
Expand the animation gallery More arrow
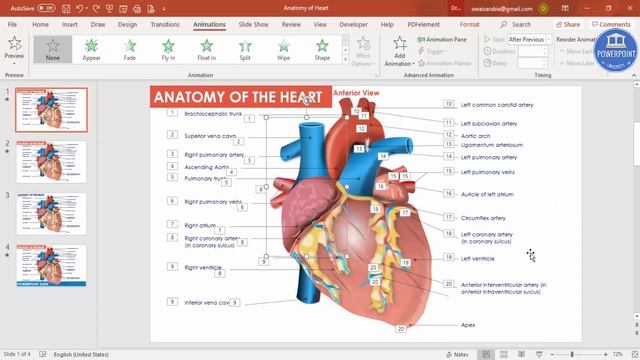coord(345,59)
